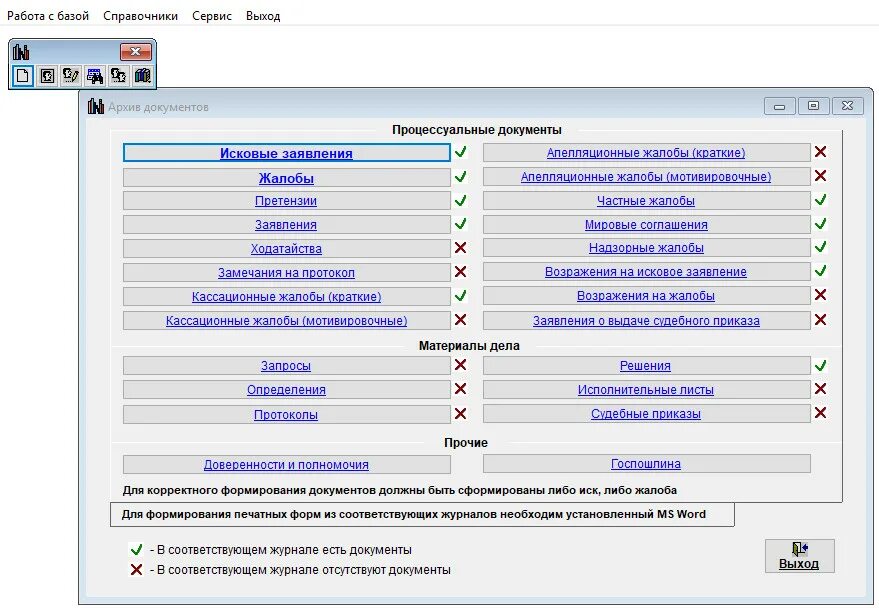Click the two persons toolbar icon
This screenshot has width=879, height=608.
(118, 76)
